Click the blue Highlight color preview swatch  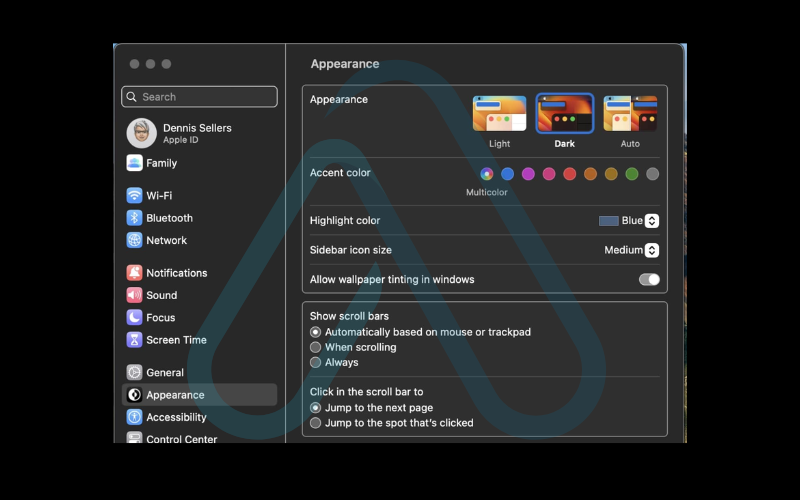608,221
